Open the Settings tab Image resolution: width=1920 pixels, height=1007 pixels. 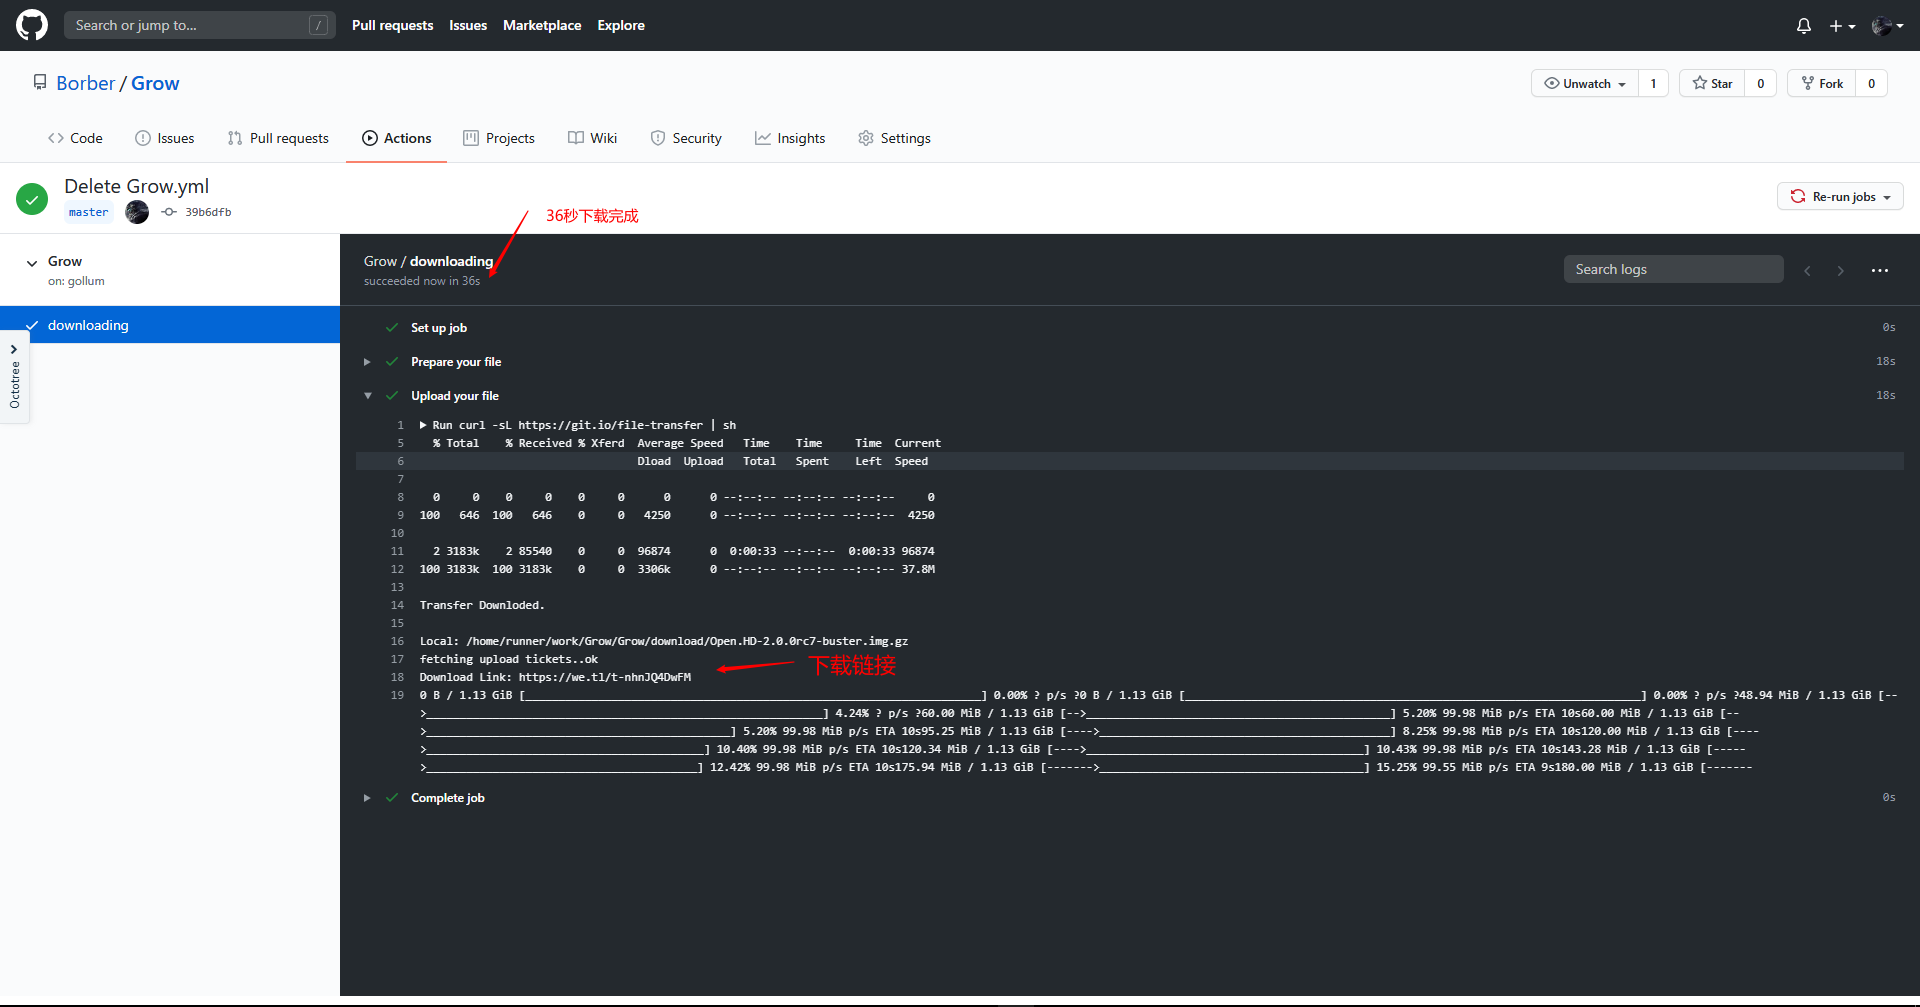pos(894,138)
